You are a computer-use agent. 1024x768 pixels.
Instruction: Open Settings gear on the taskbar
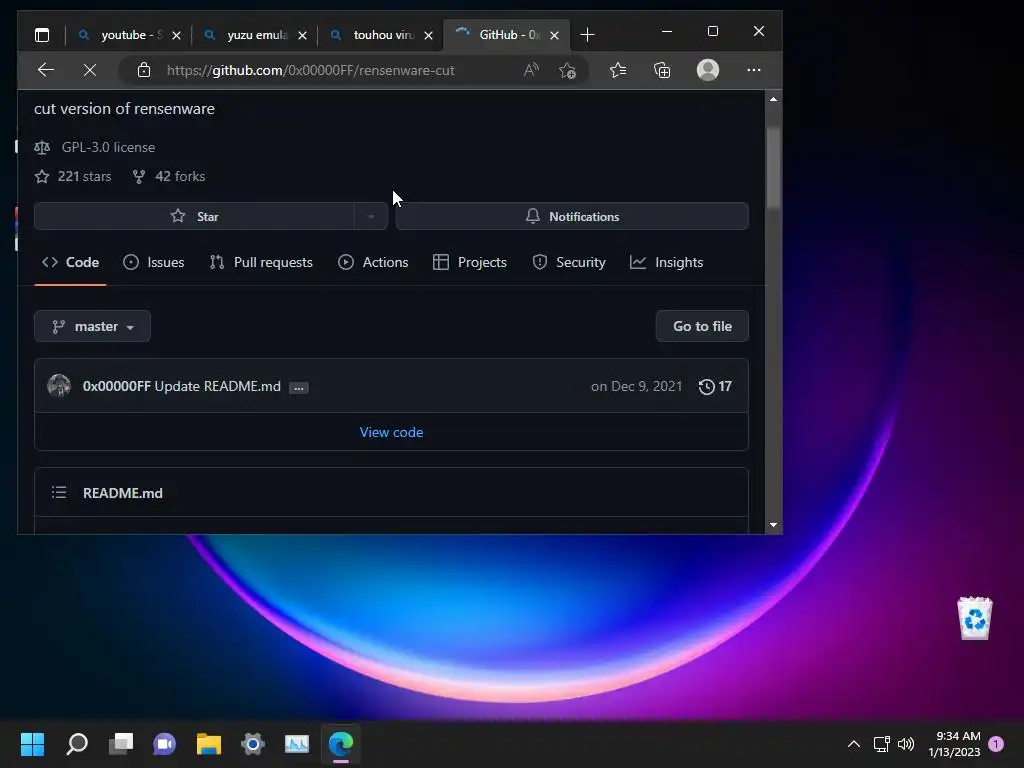tap(253, 744)
